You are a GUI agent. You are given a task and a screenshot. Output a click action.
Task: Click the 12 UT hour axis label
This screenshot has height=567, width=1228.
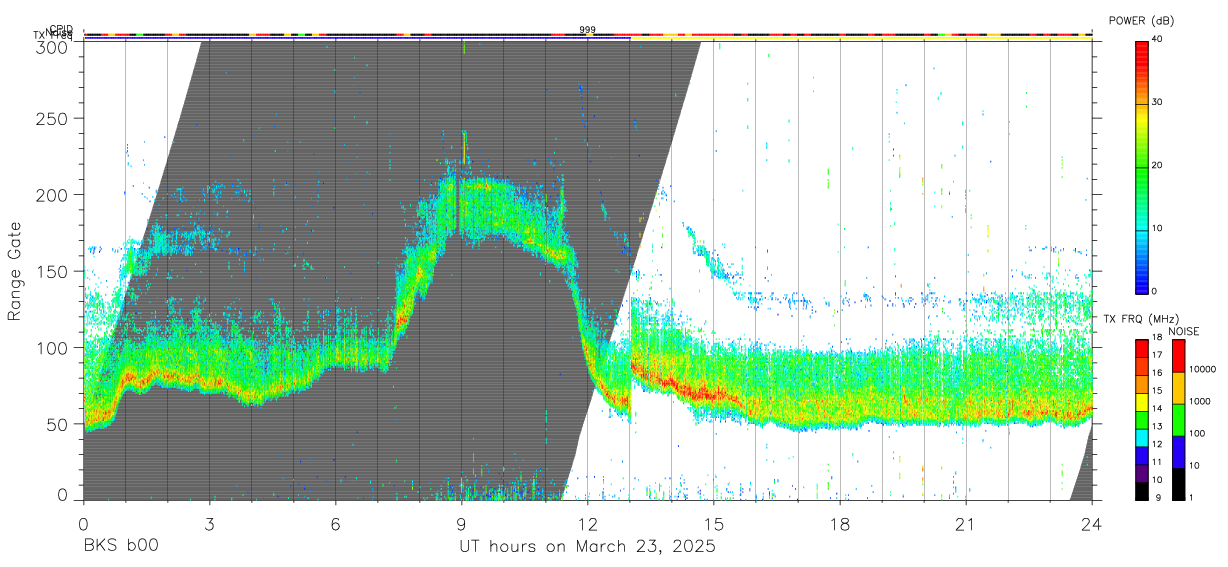[588, 525]
